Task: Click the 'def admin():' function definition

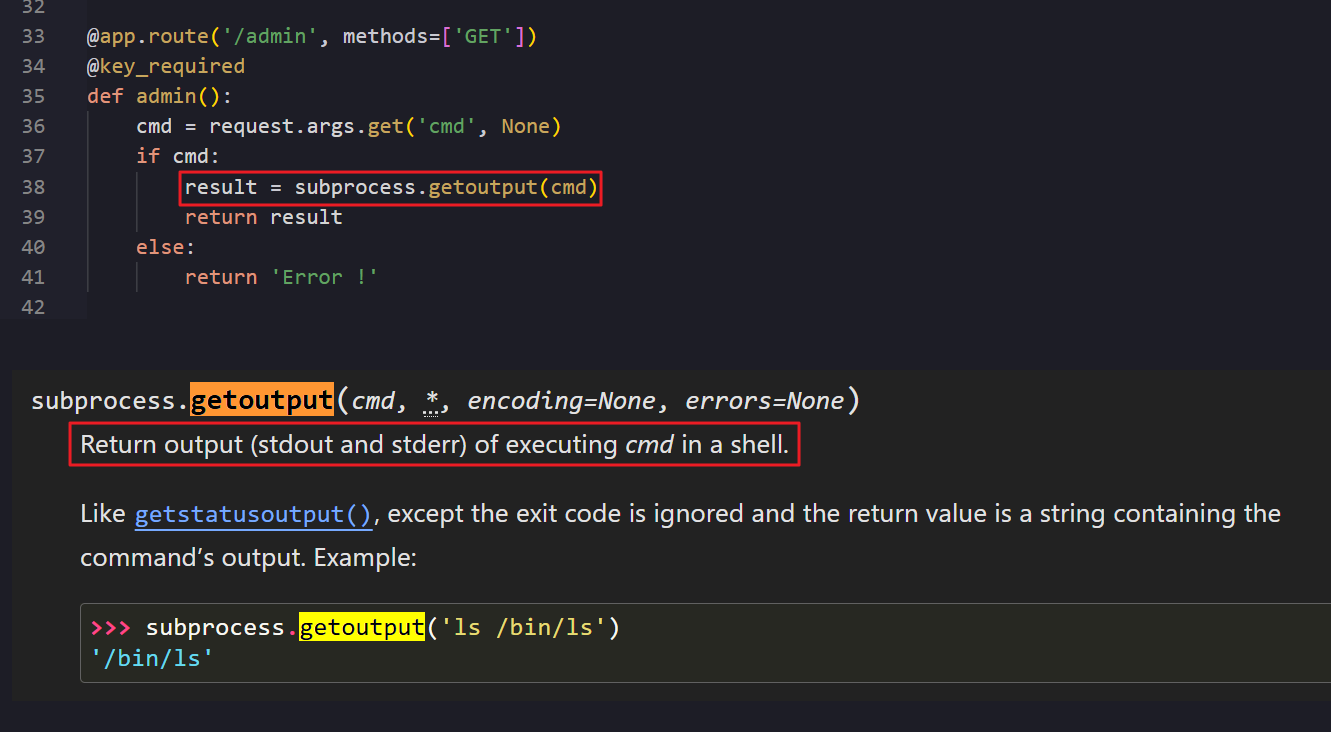Action: pyautogui.click(x=160, y=97)
